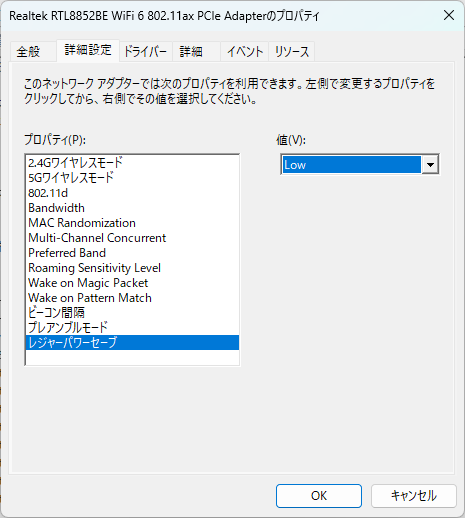
Task: Close the adapter properties dialog
Action: click(449, 15)
